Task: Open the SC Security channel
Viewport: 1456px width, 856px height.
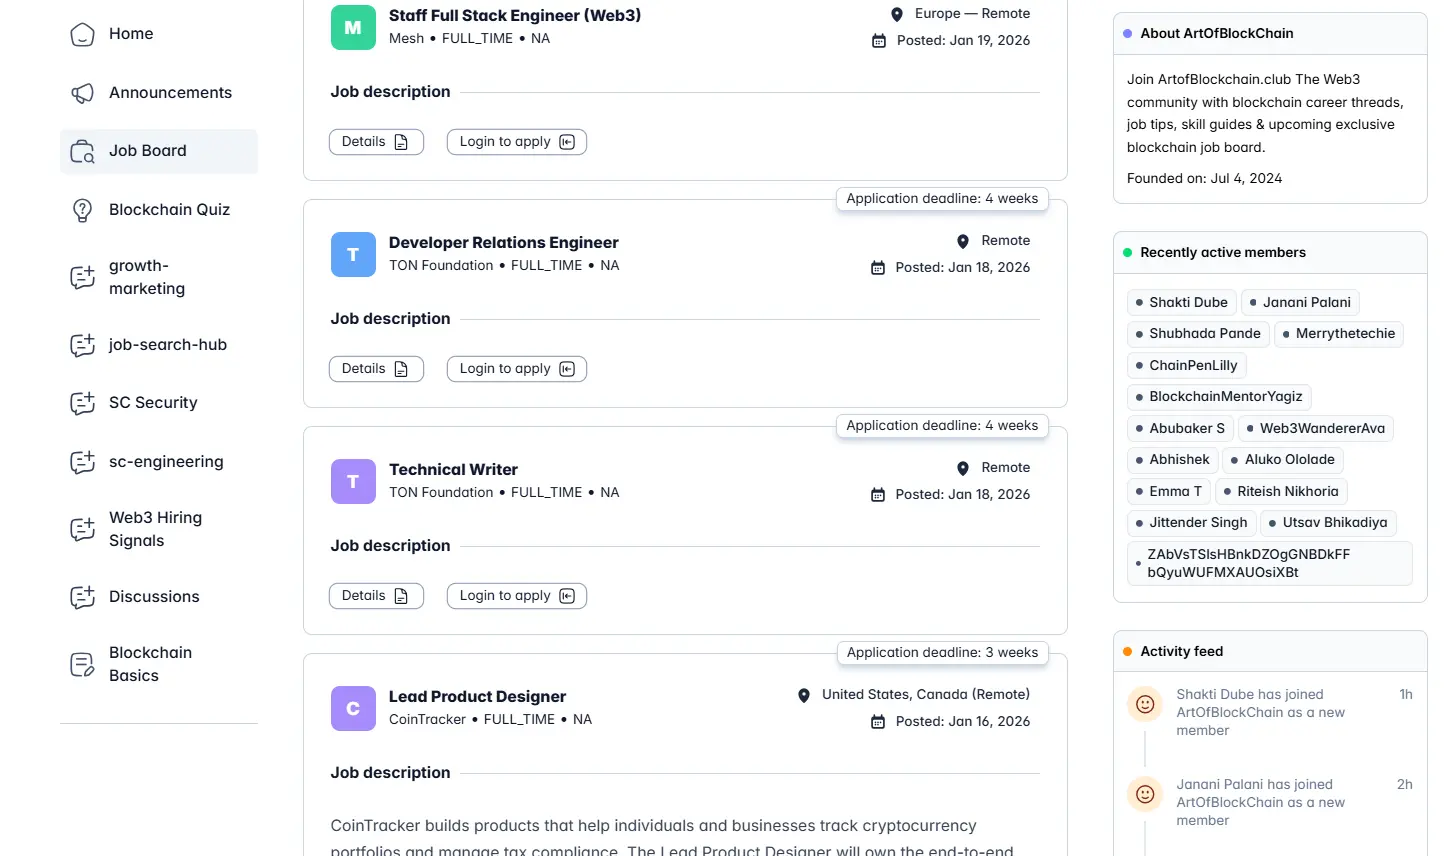Action: click(x=153, y=403)
